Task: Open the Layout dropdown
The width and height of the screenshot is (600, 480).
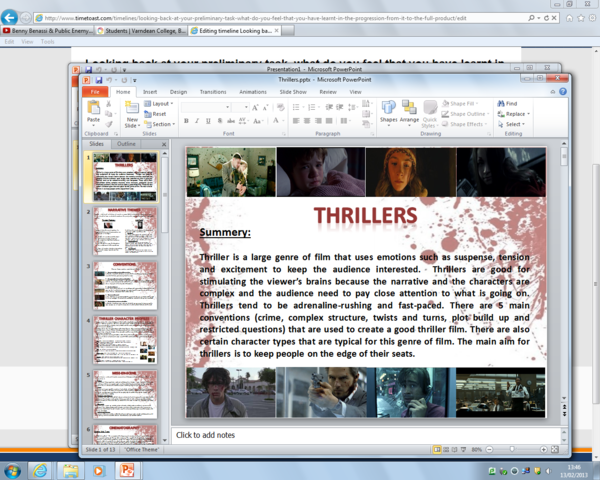Action: coord(159,104)
